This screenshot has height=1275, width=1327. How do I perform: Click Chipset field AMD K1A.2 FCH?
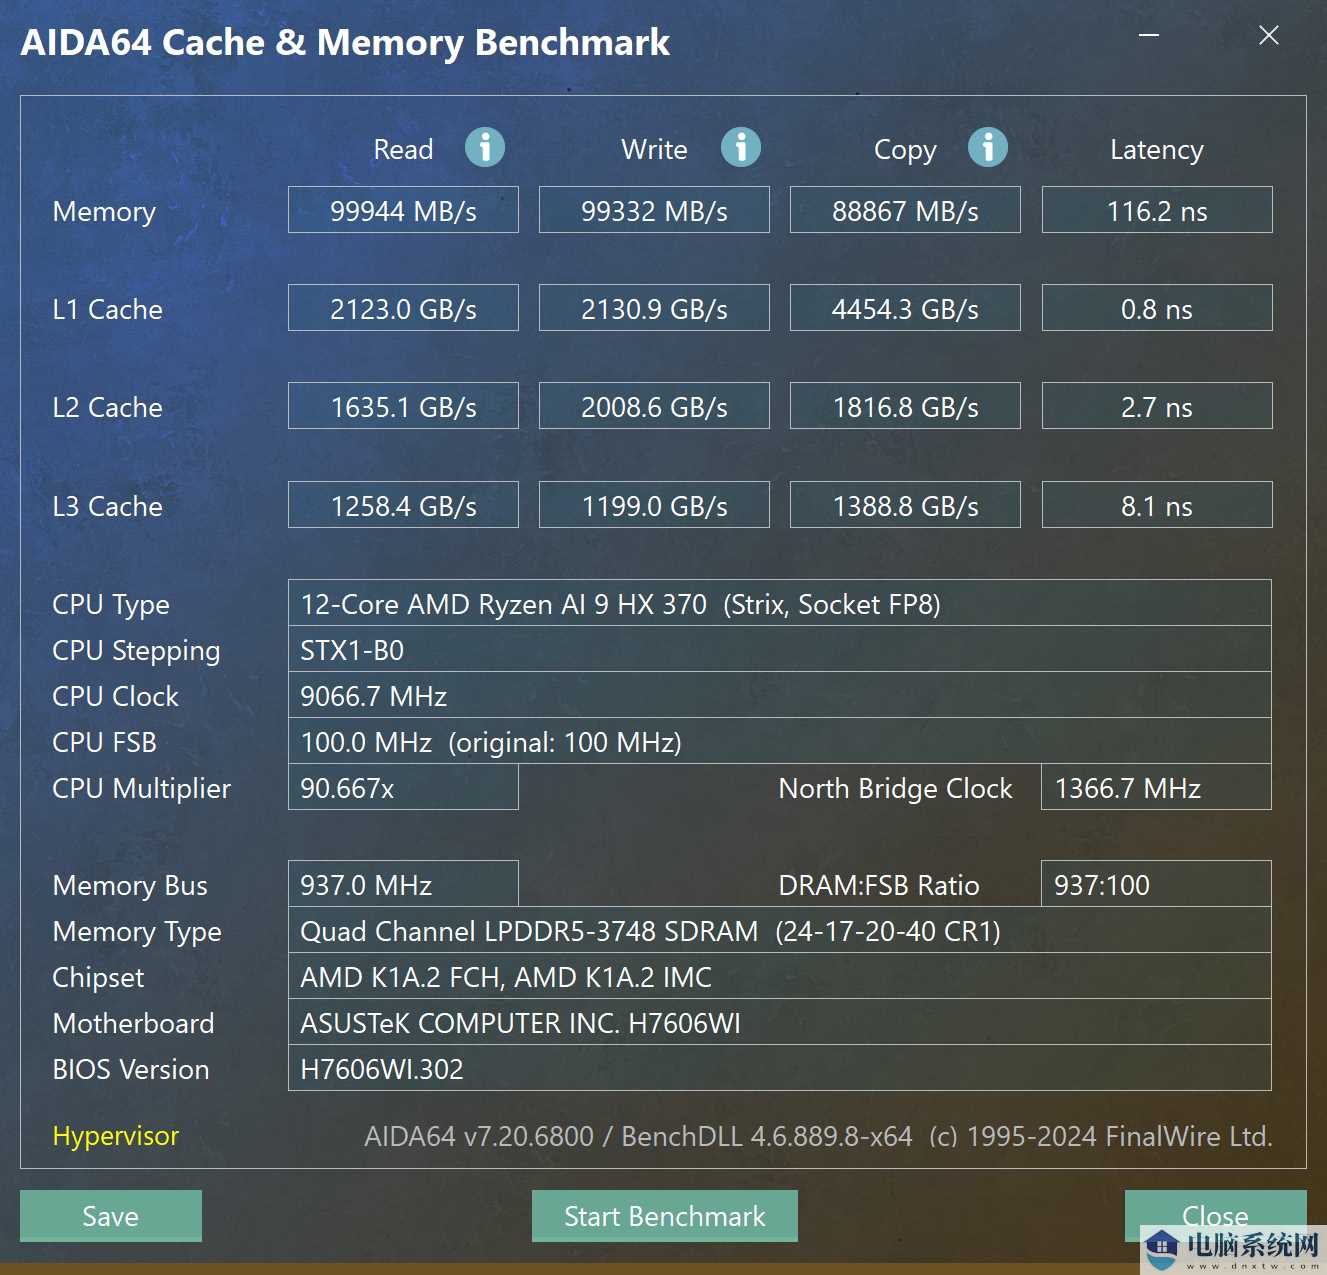coord(780,976)
